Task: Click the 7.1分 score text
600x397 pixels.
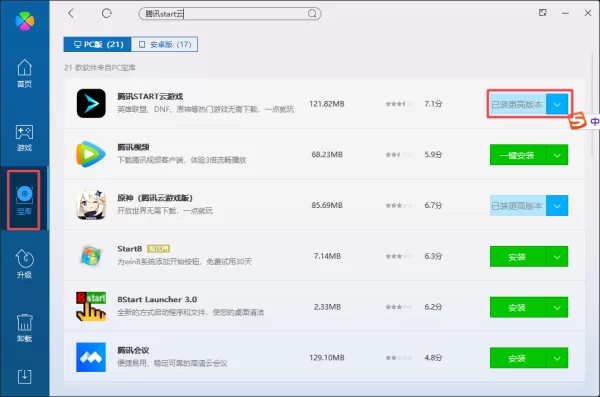Action: pyautogui.click(x=433, y=104)
